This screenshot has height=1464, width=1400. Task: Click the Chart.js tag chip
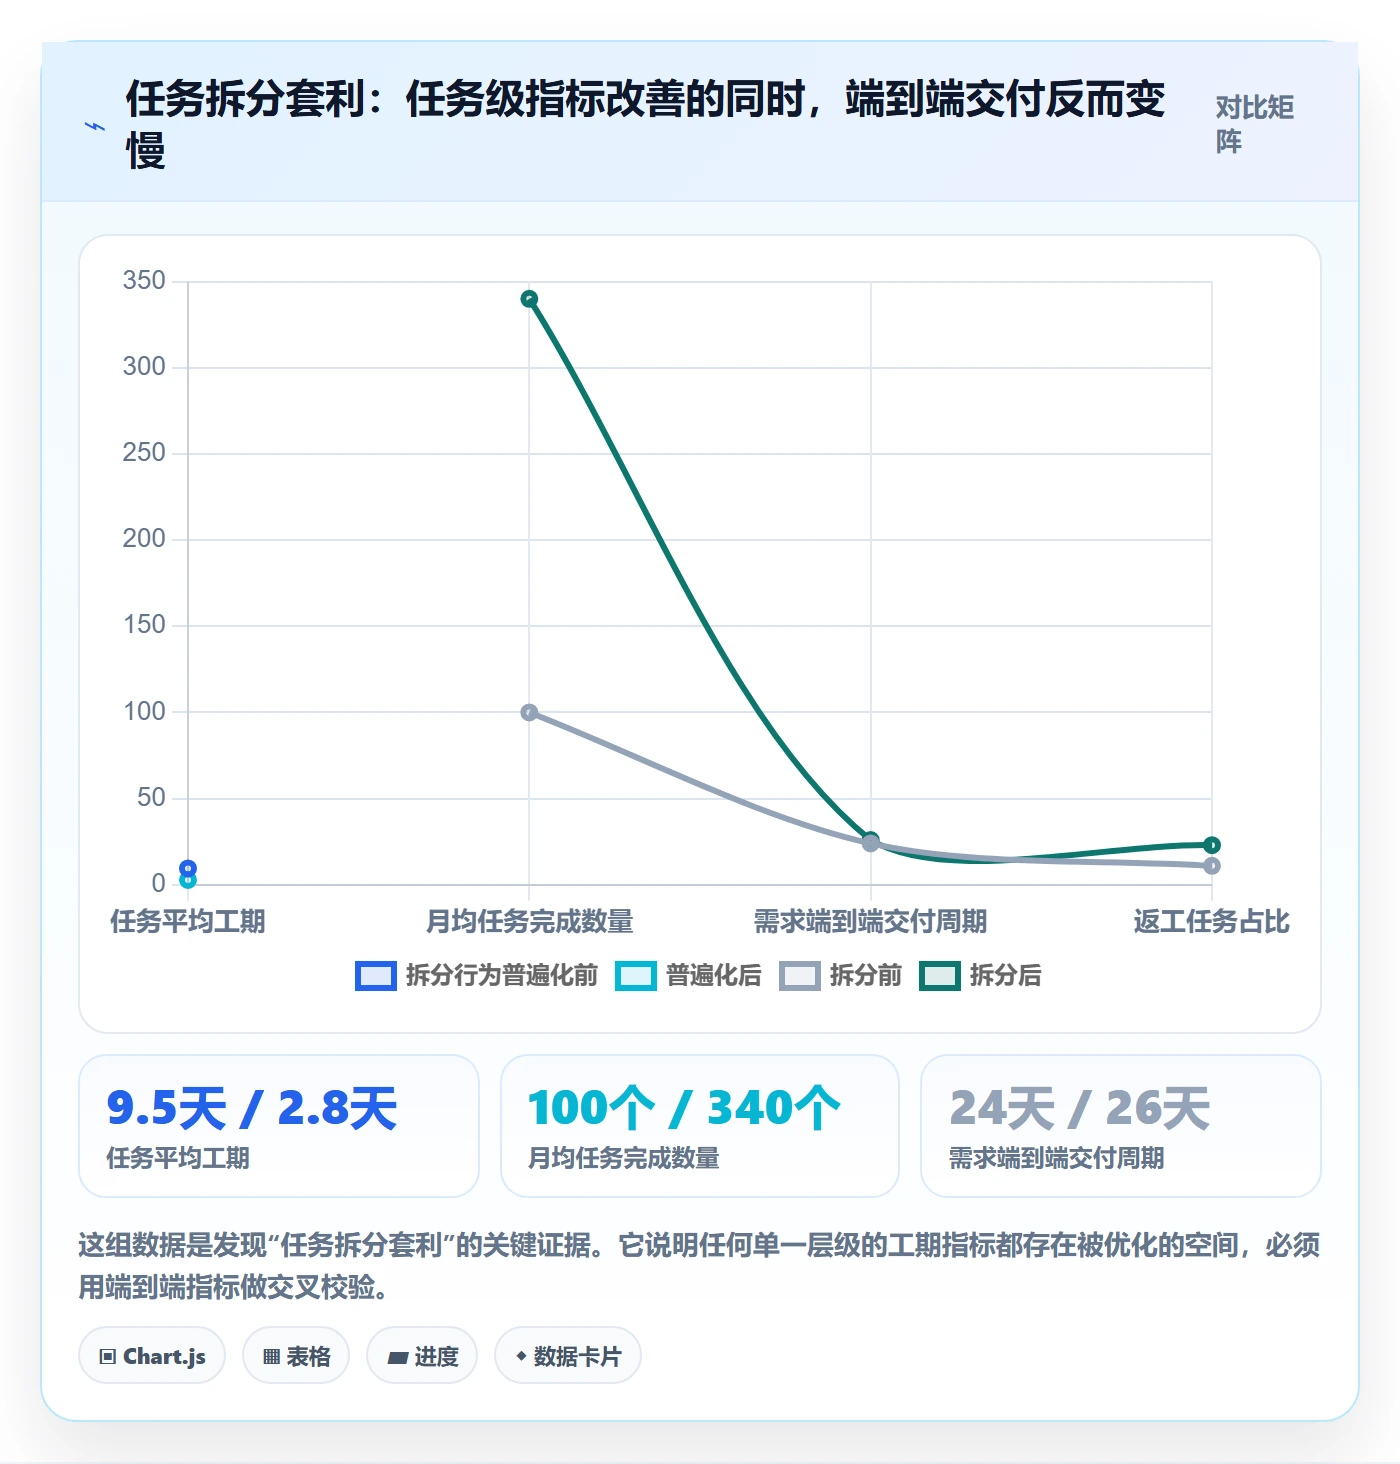[152, 1356]
